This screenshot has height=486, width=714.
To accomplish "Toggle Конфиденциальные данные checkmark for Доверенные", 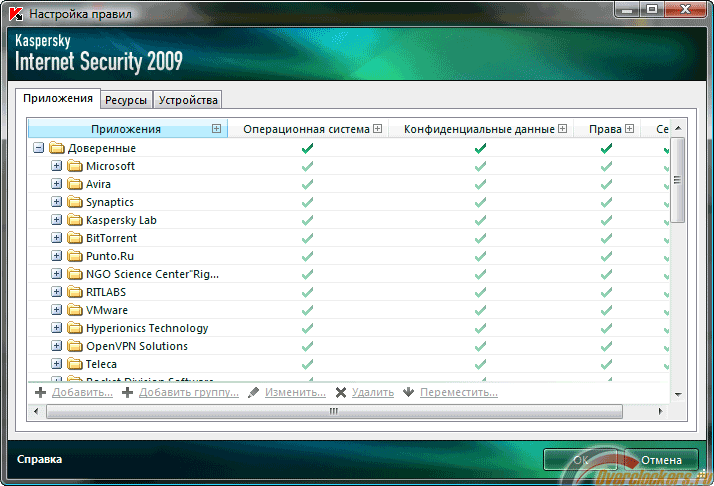I will click(480, 148).
